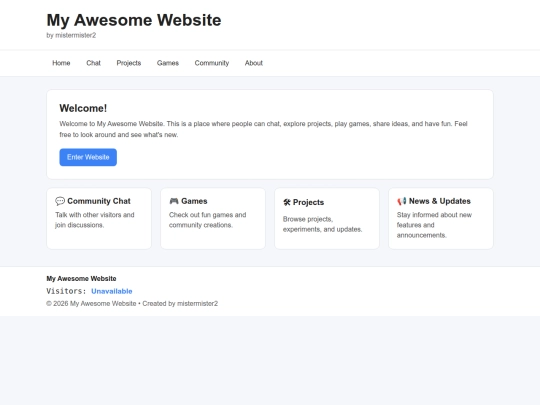Viewport: 540px width, 405px height.
Task: Click the megaphone icon beside News & Updates
Action: (402, 201)
